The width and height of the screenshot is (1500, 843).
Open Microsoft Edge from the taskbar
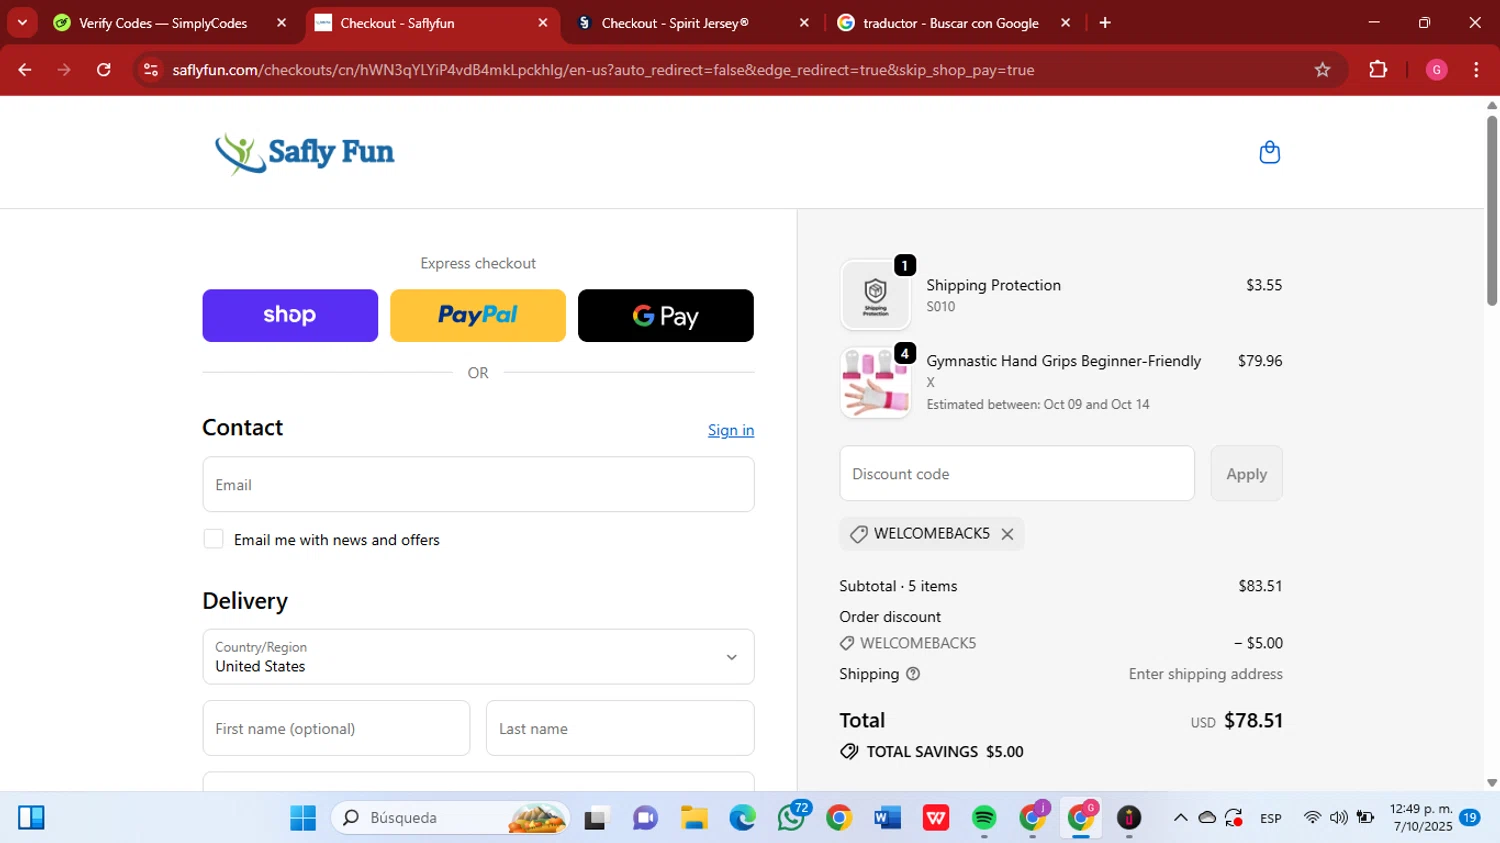pos(742,818)
